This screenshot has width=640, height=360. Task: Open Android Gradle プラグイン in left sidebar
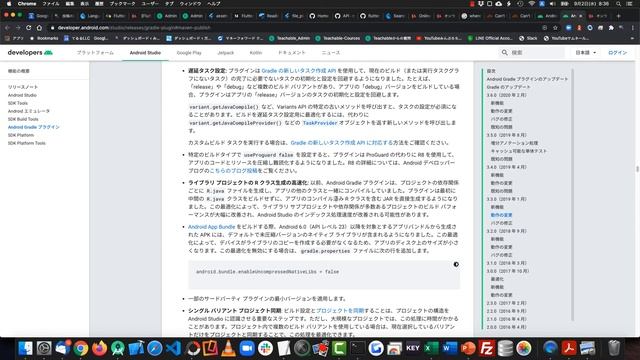(x=33, y=127)
